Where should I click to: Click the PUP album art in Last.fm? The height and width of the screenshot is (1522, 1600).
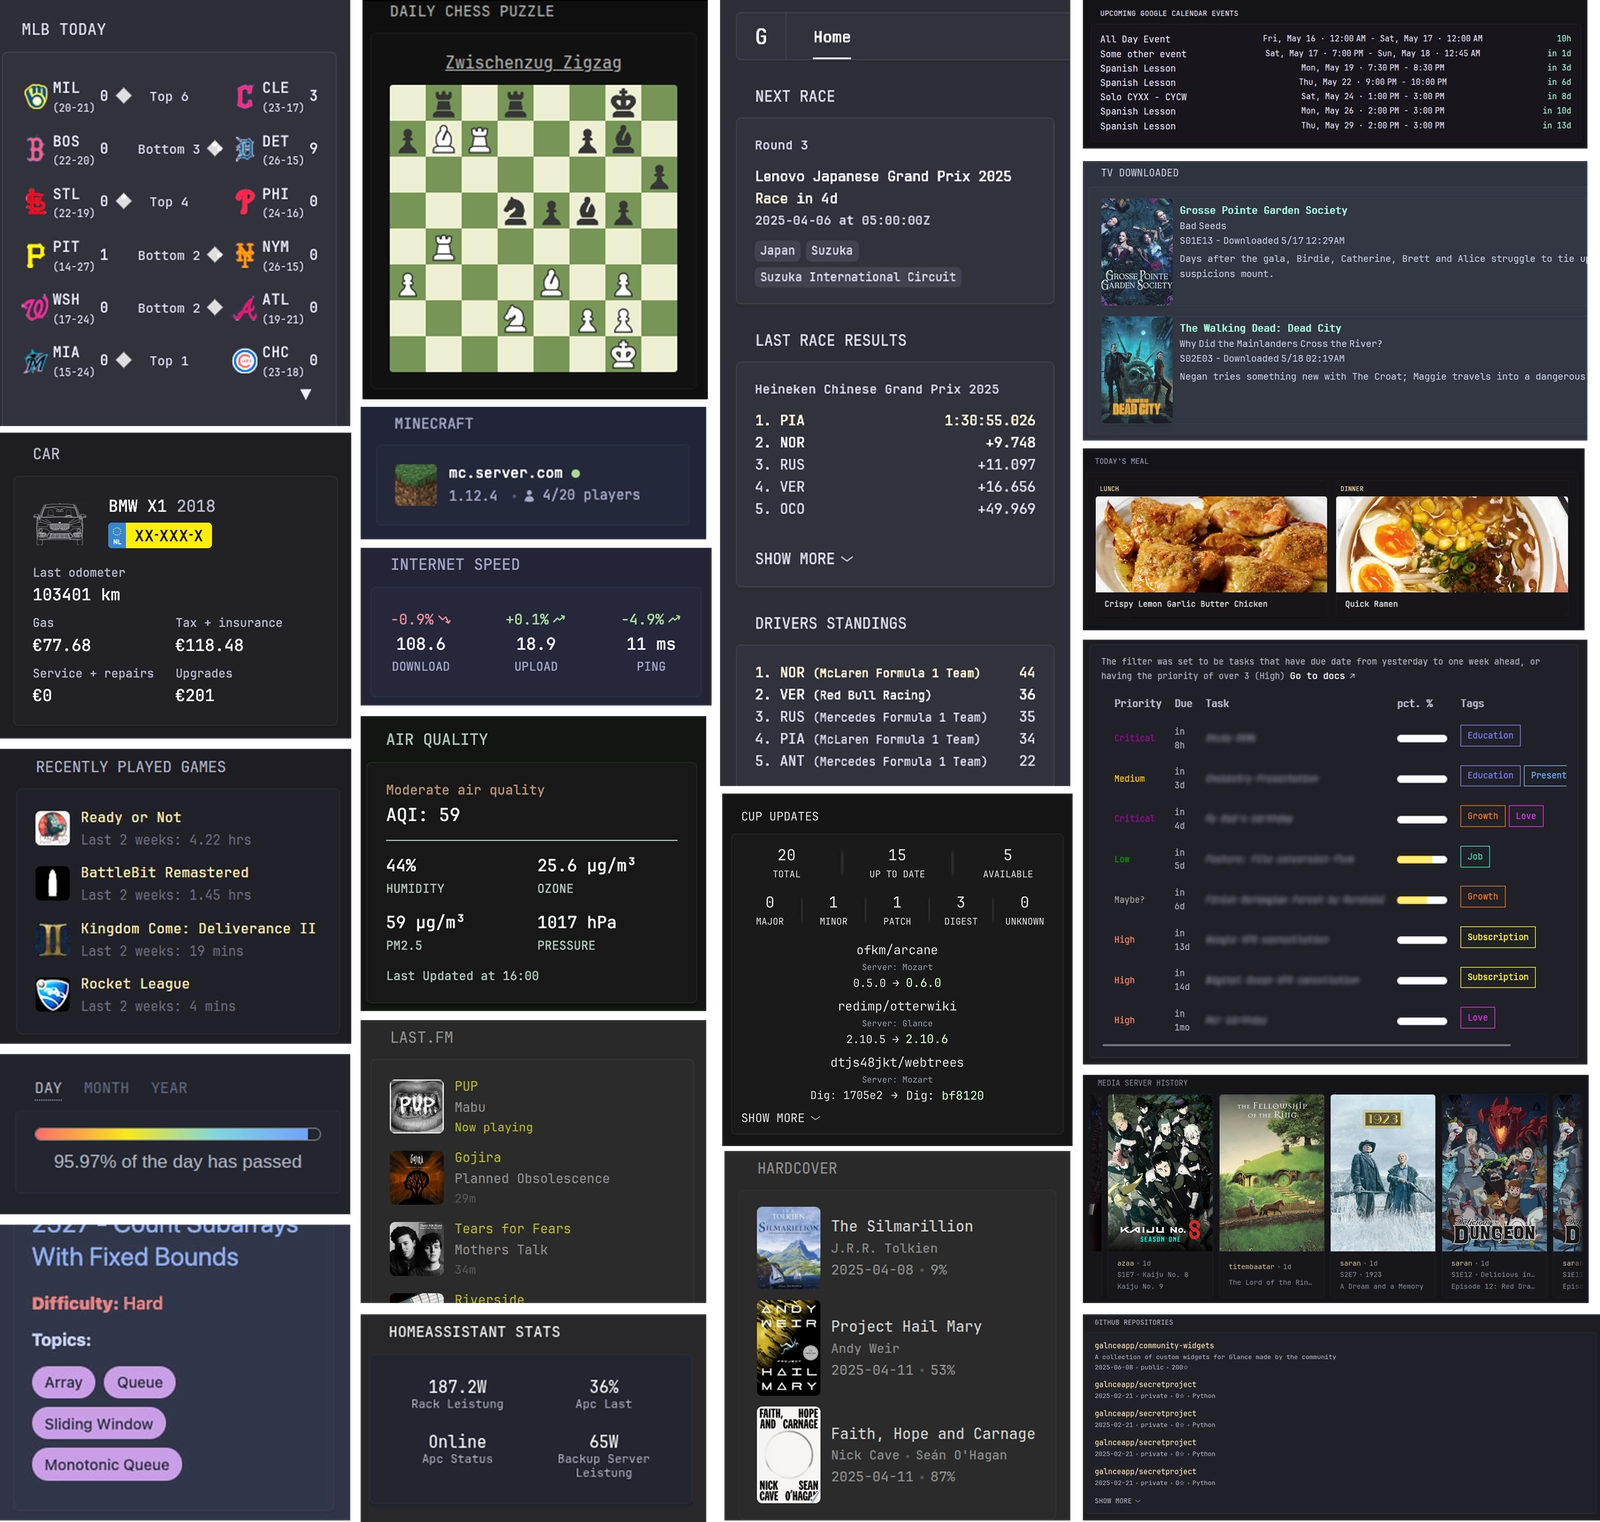click(416, 1106)
